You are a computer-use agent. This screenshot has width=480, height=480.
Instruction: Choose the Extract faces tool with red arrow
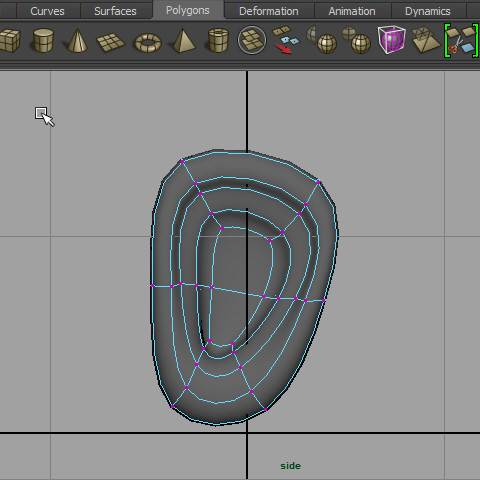click(286, 40)
